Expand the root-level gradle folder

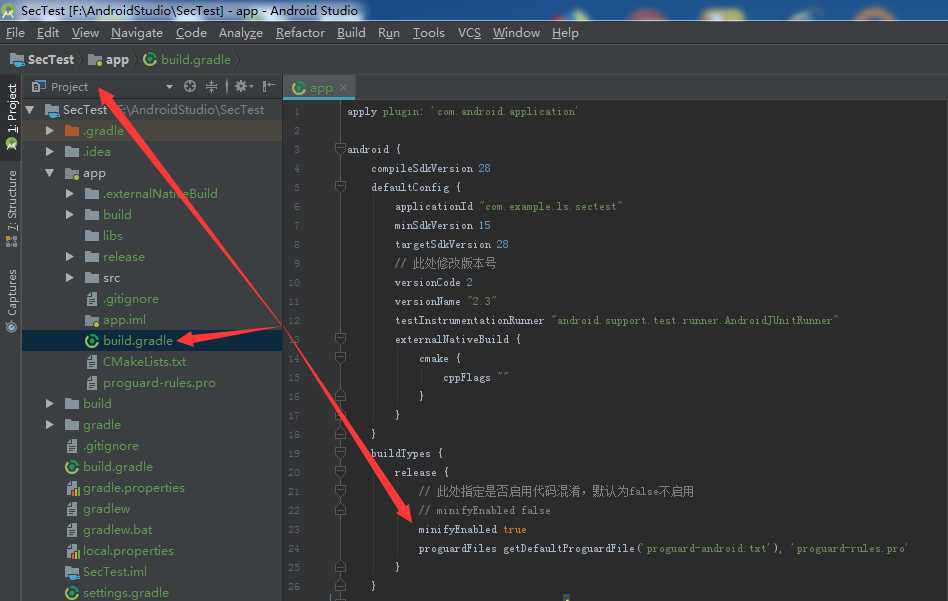[x=50, y=424]
